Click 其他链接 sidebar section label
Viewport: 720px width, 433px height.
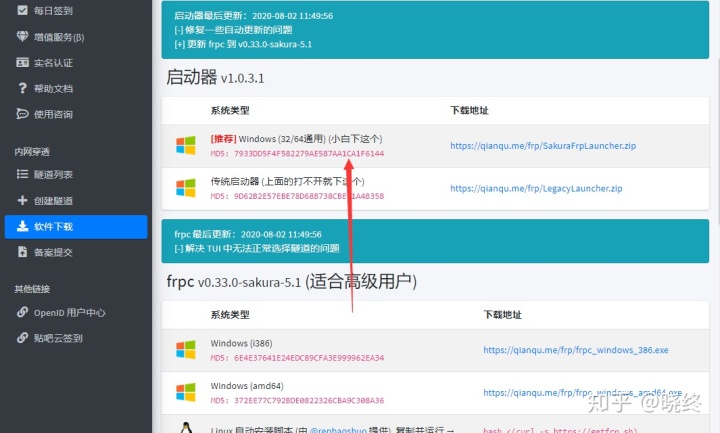click(32, 289)
